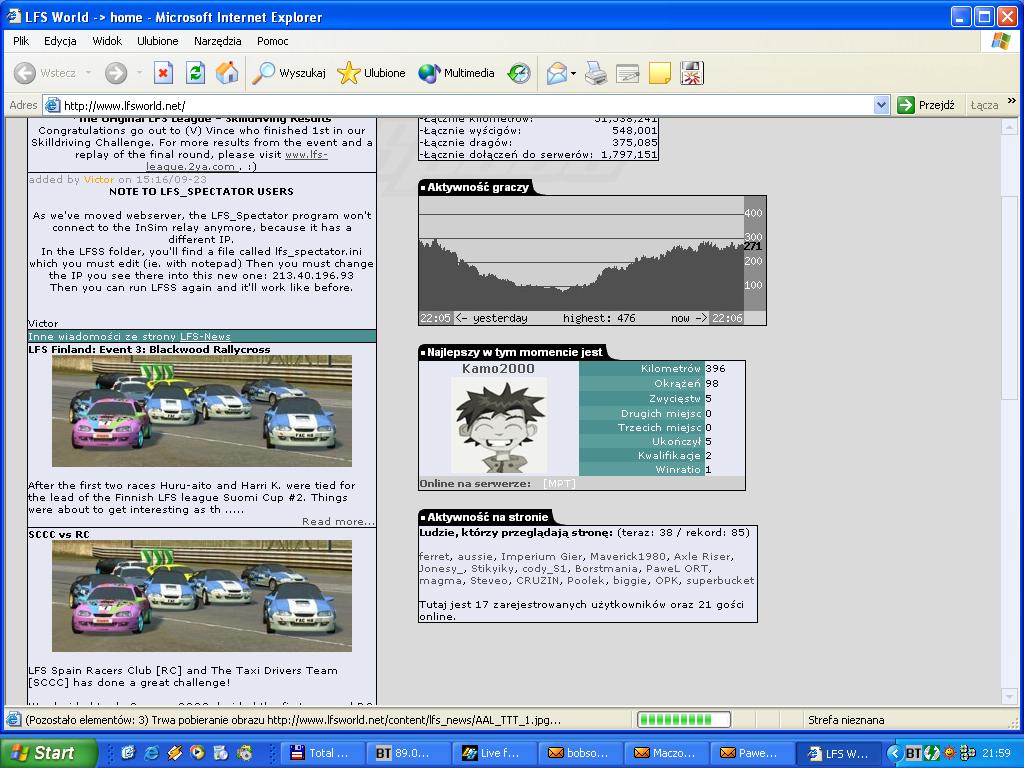Open the Ulubione menu in menu bar
Image resolution: width=1024 pixels, height=768 pixels.
tap(157, 41)
